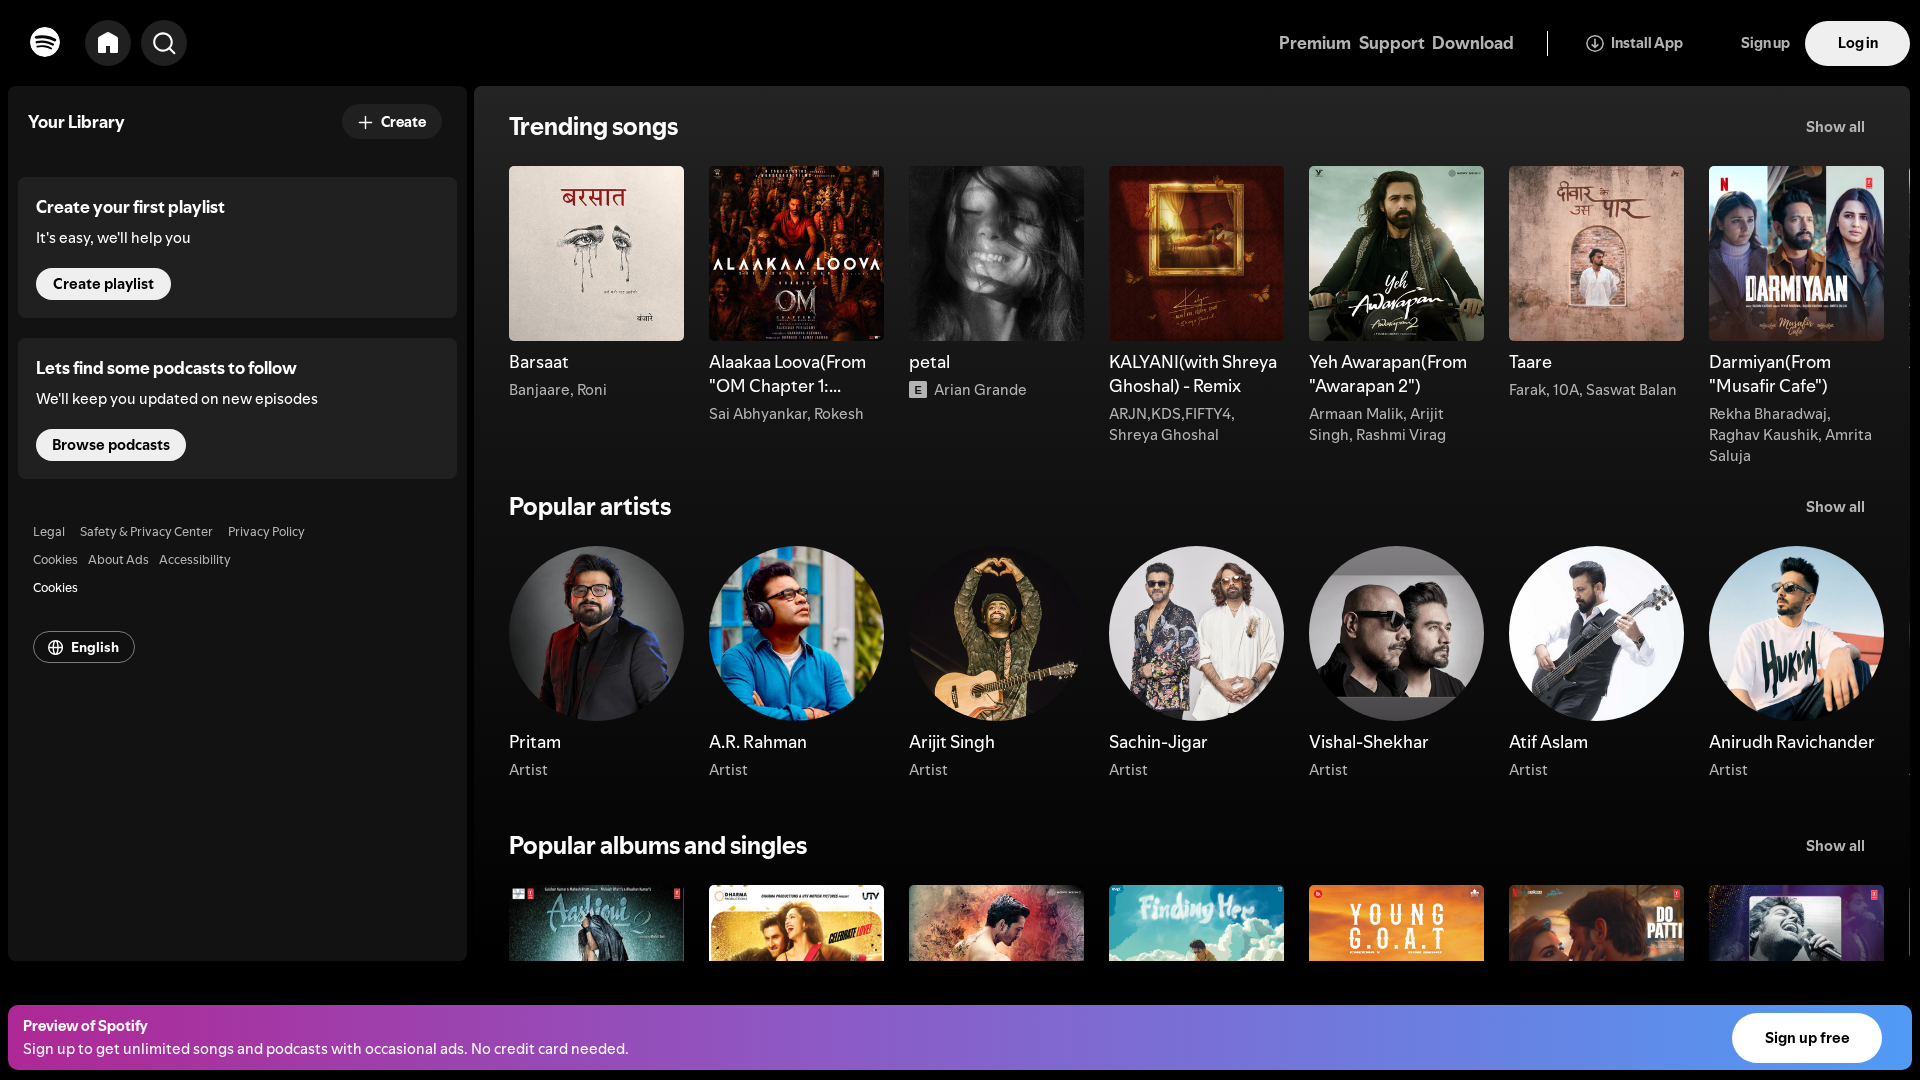
Task: Open Anirudh Ravichander's artist photo
Action: (1796, 634)
